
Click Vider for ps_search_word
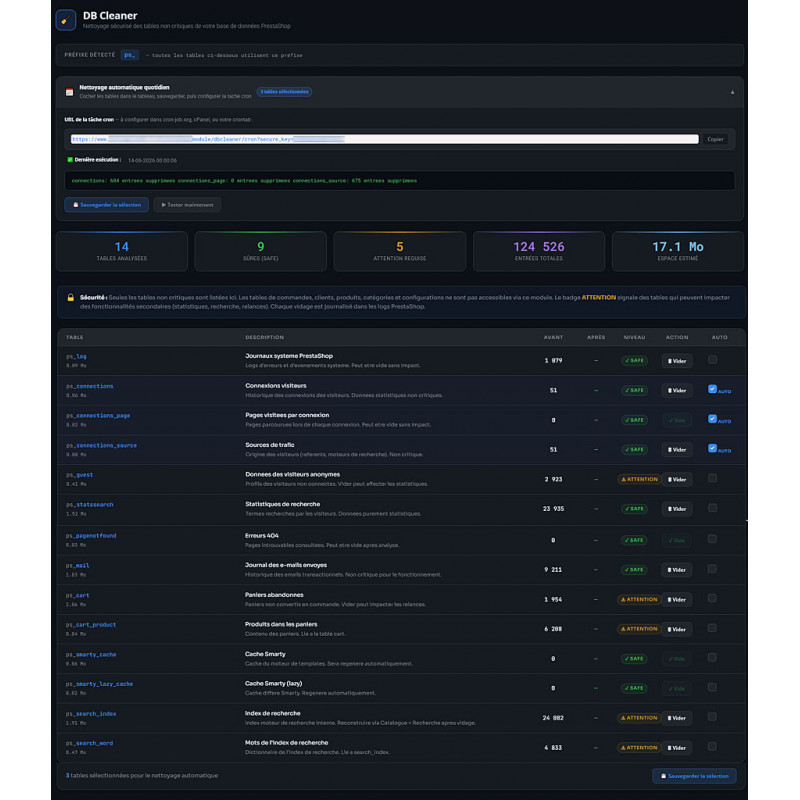pos(677,747)
